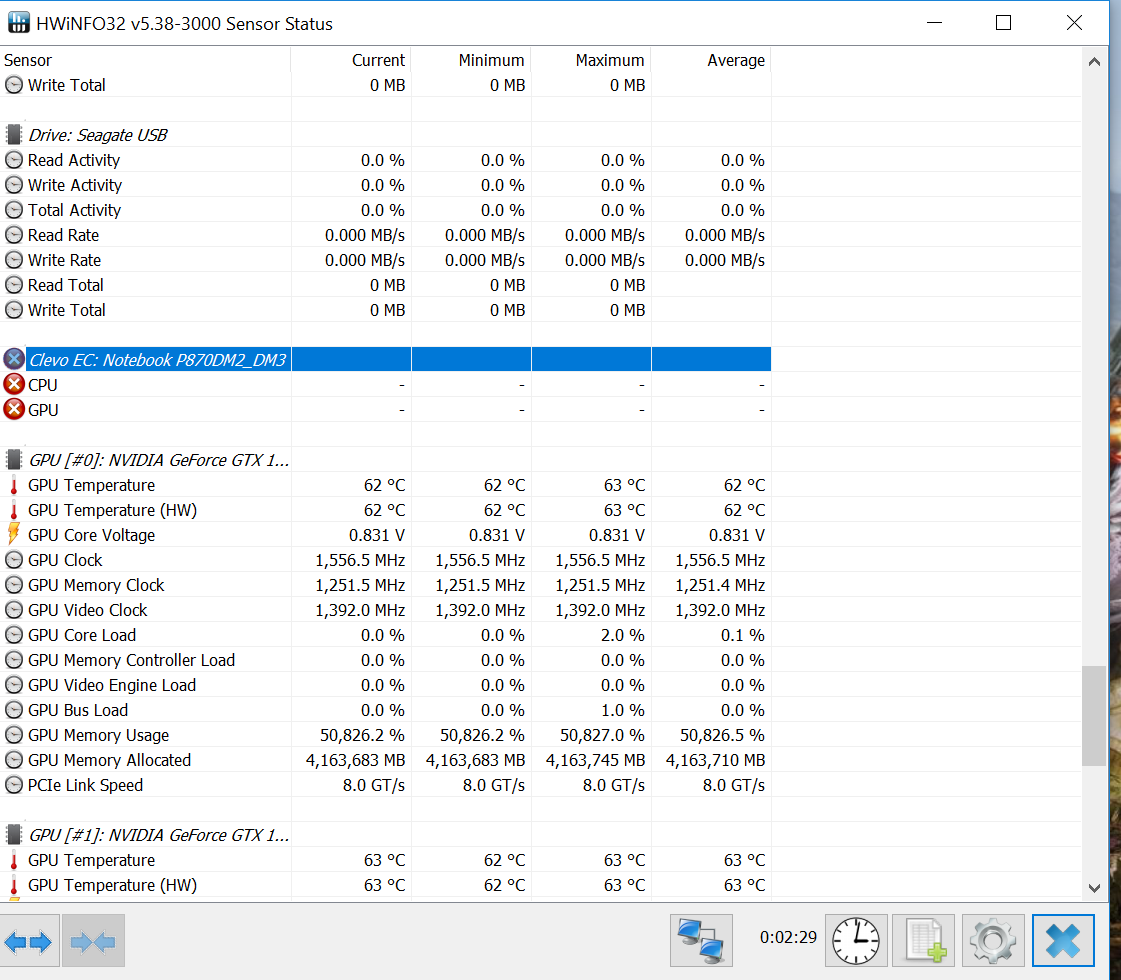Maximize the HWiNFO32 Sensor Status window

tap(1003, 23)
